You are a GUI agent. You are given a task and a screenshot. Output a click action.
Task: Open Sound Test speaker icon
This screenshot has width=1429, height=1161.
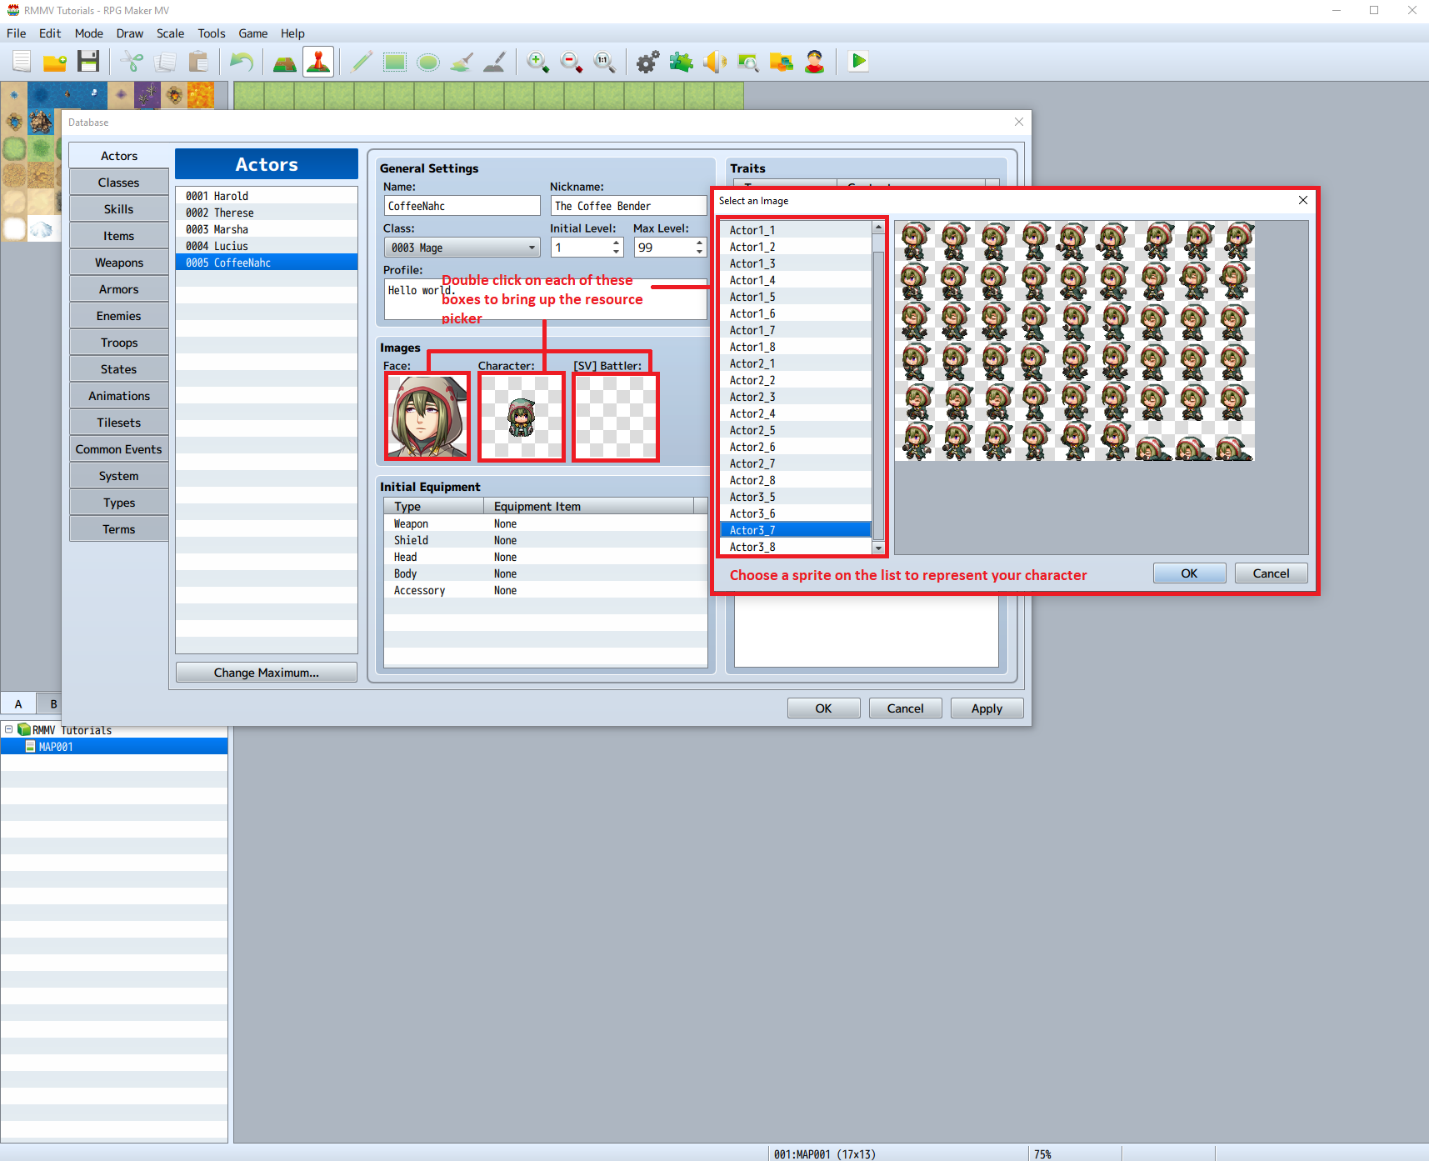pos(714,62)
